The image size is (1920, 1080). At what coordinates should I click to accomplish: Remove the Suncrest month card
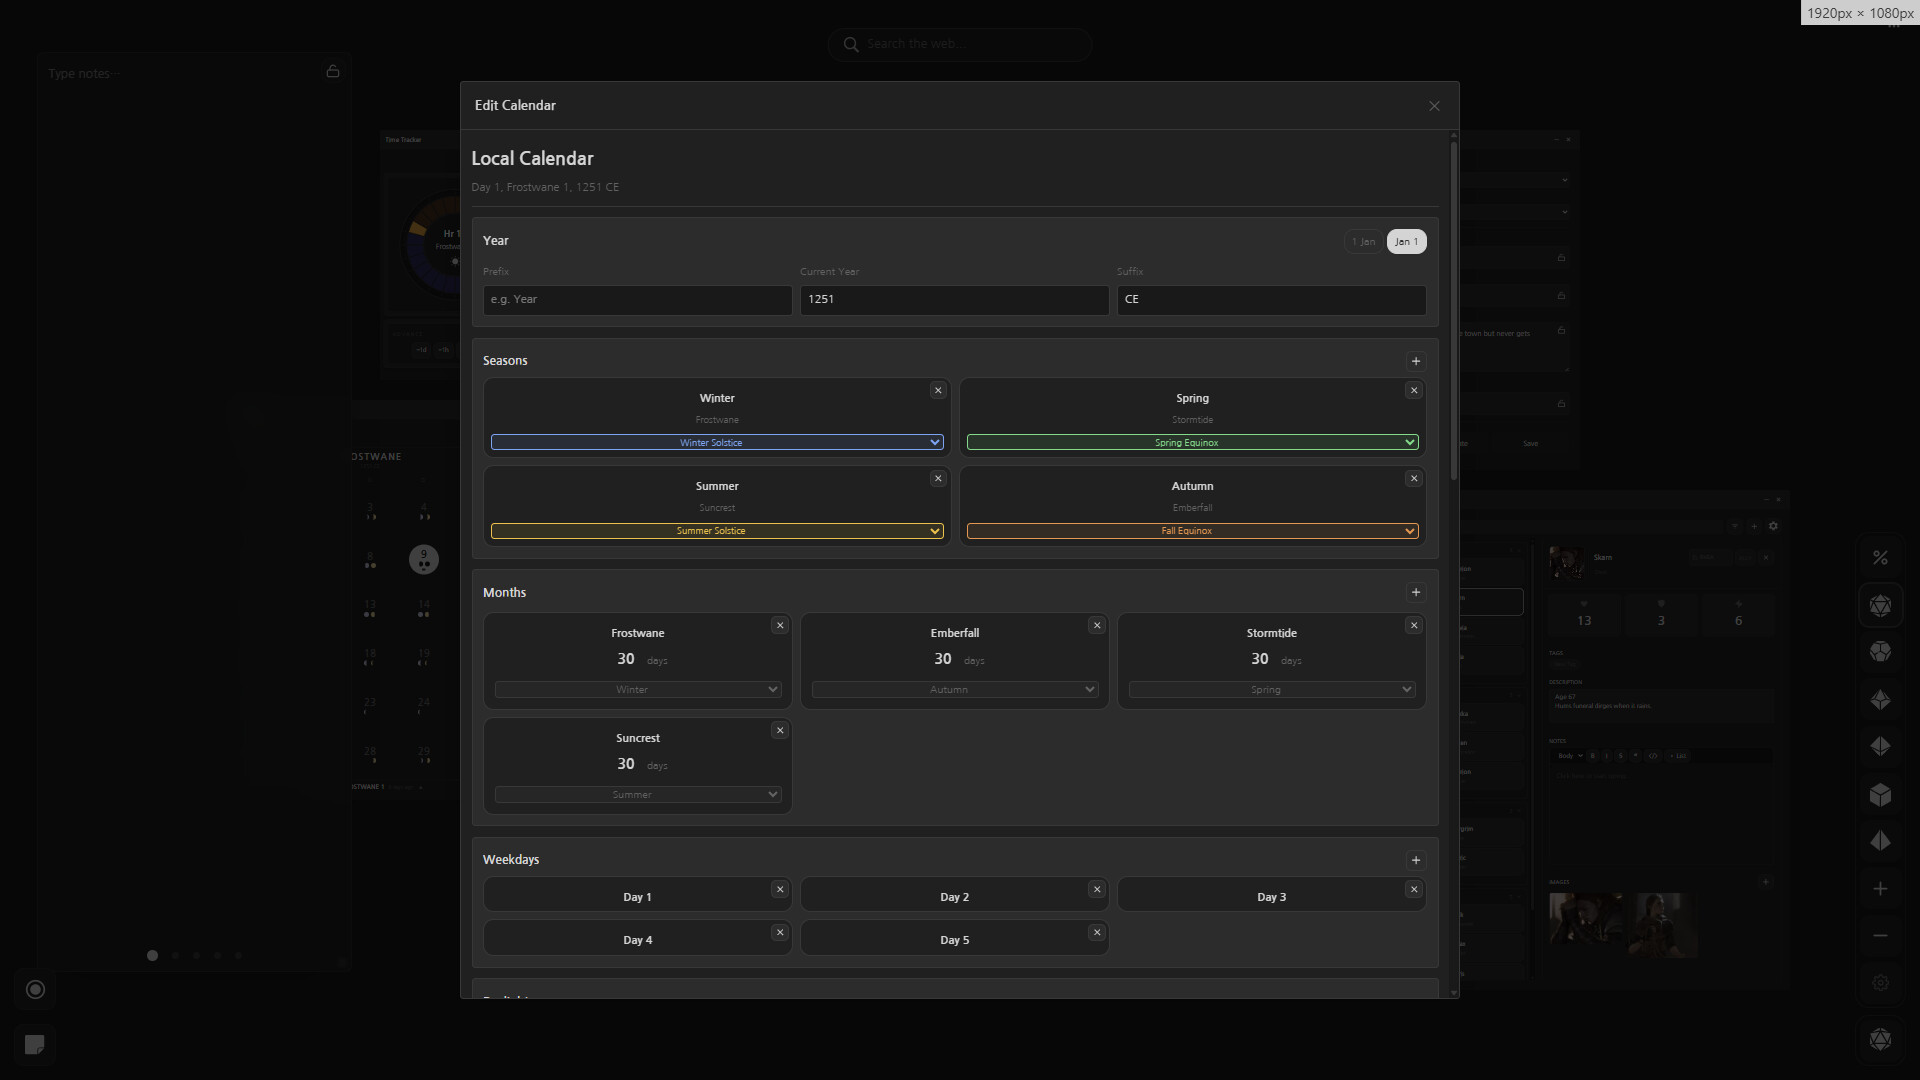[x=779, y=731]
